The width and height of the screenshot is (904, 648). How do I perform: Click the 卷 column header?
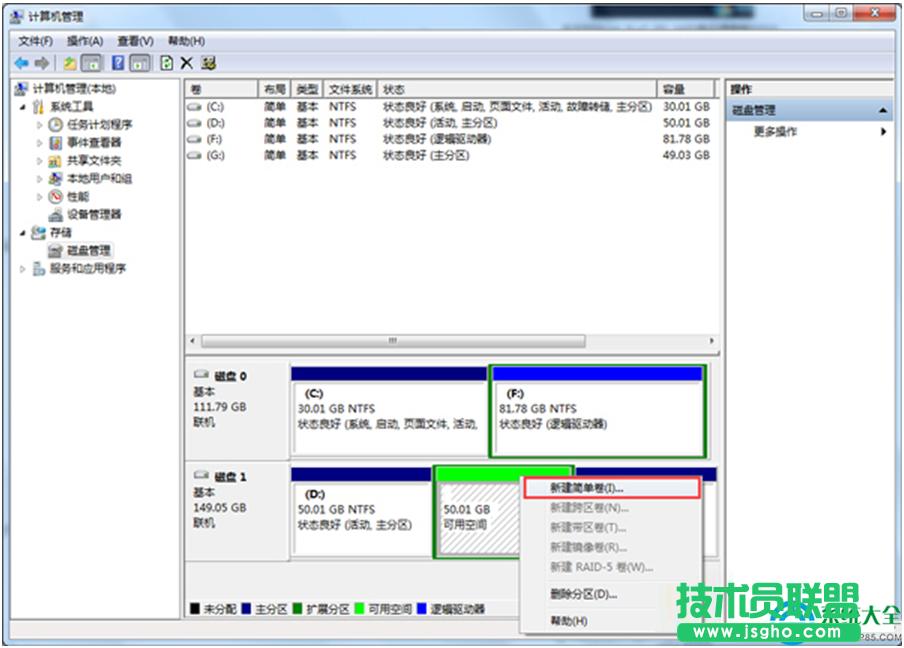[x=221, y=89]
